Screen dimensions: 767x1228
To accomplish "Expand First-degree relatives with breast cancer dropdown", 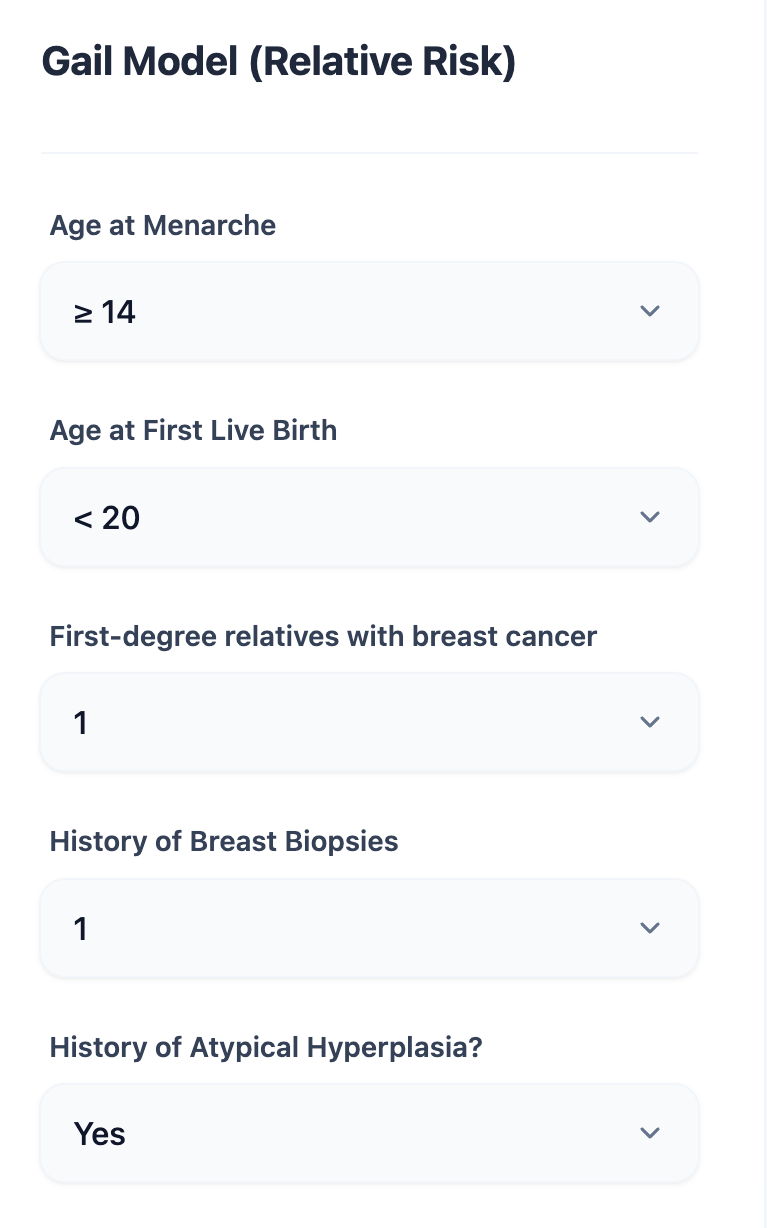I will (369, 723).
